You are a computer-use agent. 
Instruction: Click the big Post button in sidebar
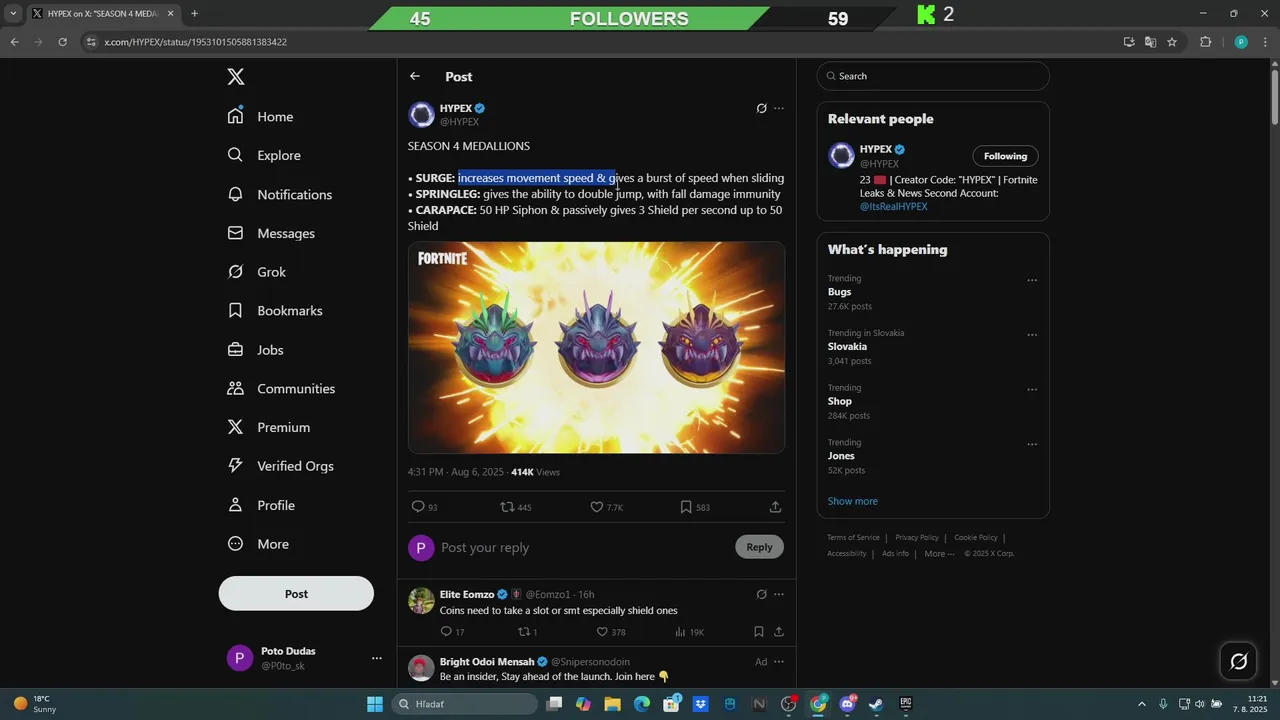pyautogui.click(x=296, y=593)
